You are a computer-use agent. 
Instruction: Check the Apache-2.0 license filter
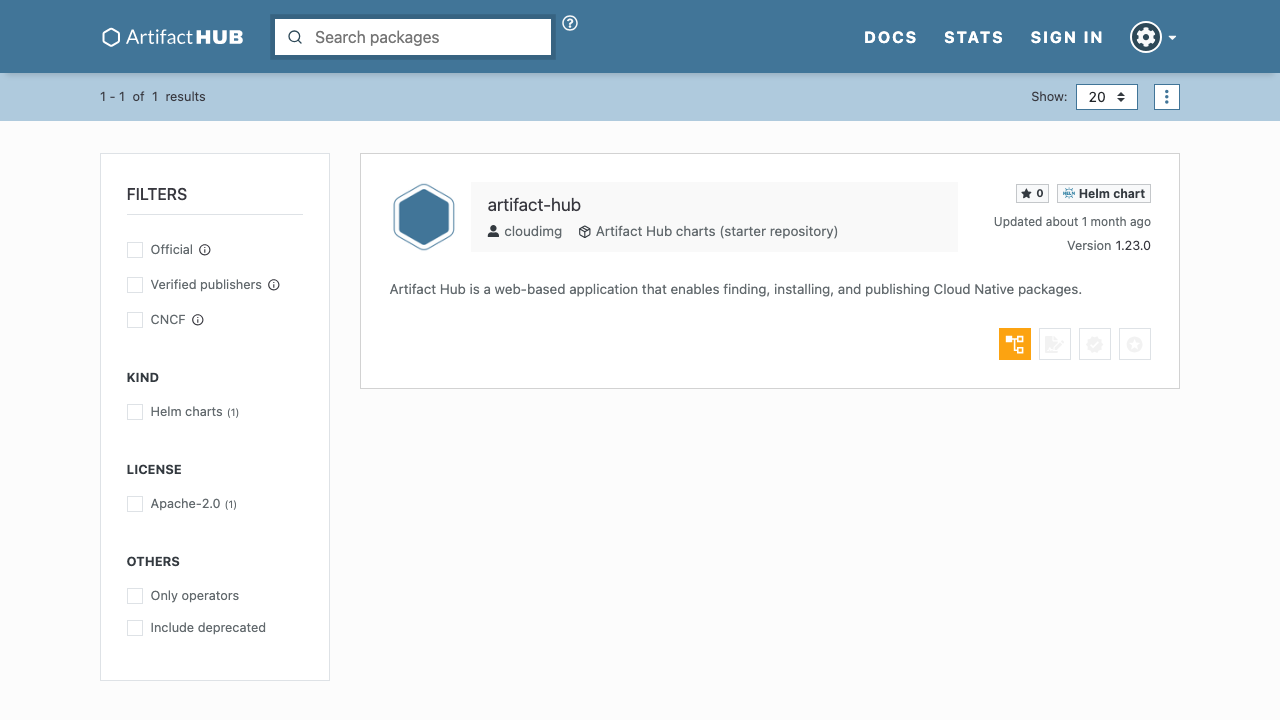point(135,504)
